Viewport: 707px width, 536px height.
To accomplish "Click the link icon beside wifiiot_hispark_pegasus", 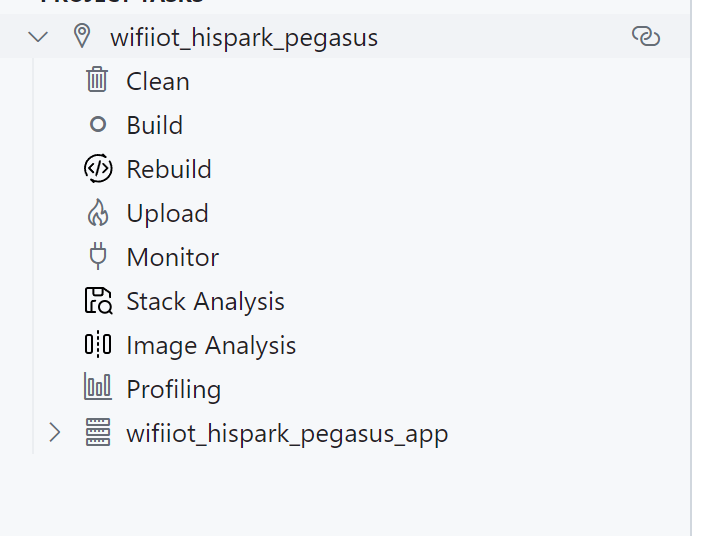I will (646, 36).
